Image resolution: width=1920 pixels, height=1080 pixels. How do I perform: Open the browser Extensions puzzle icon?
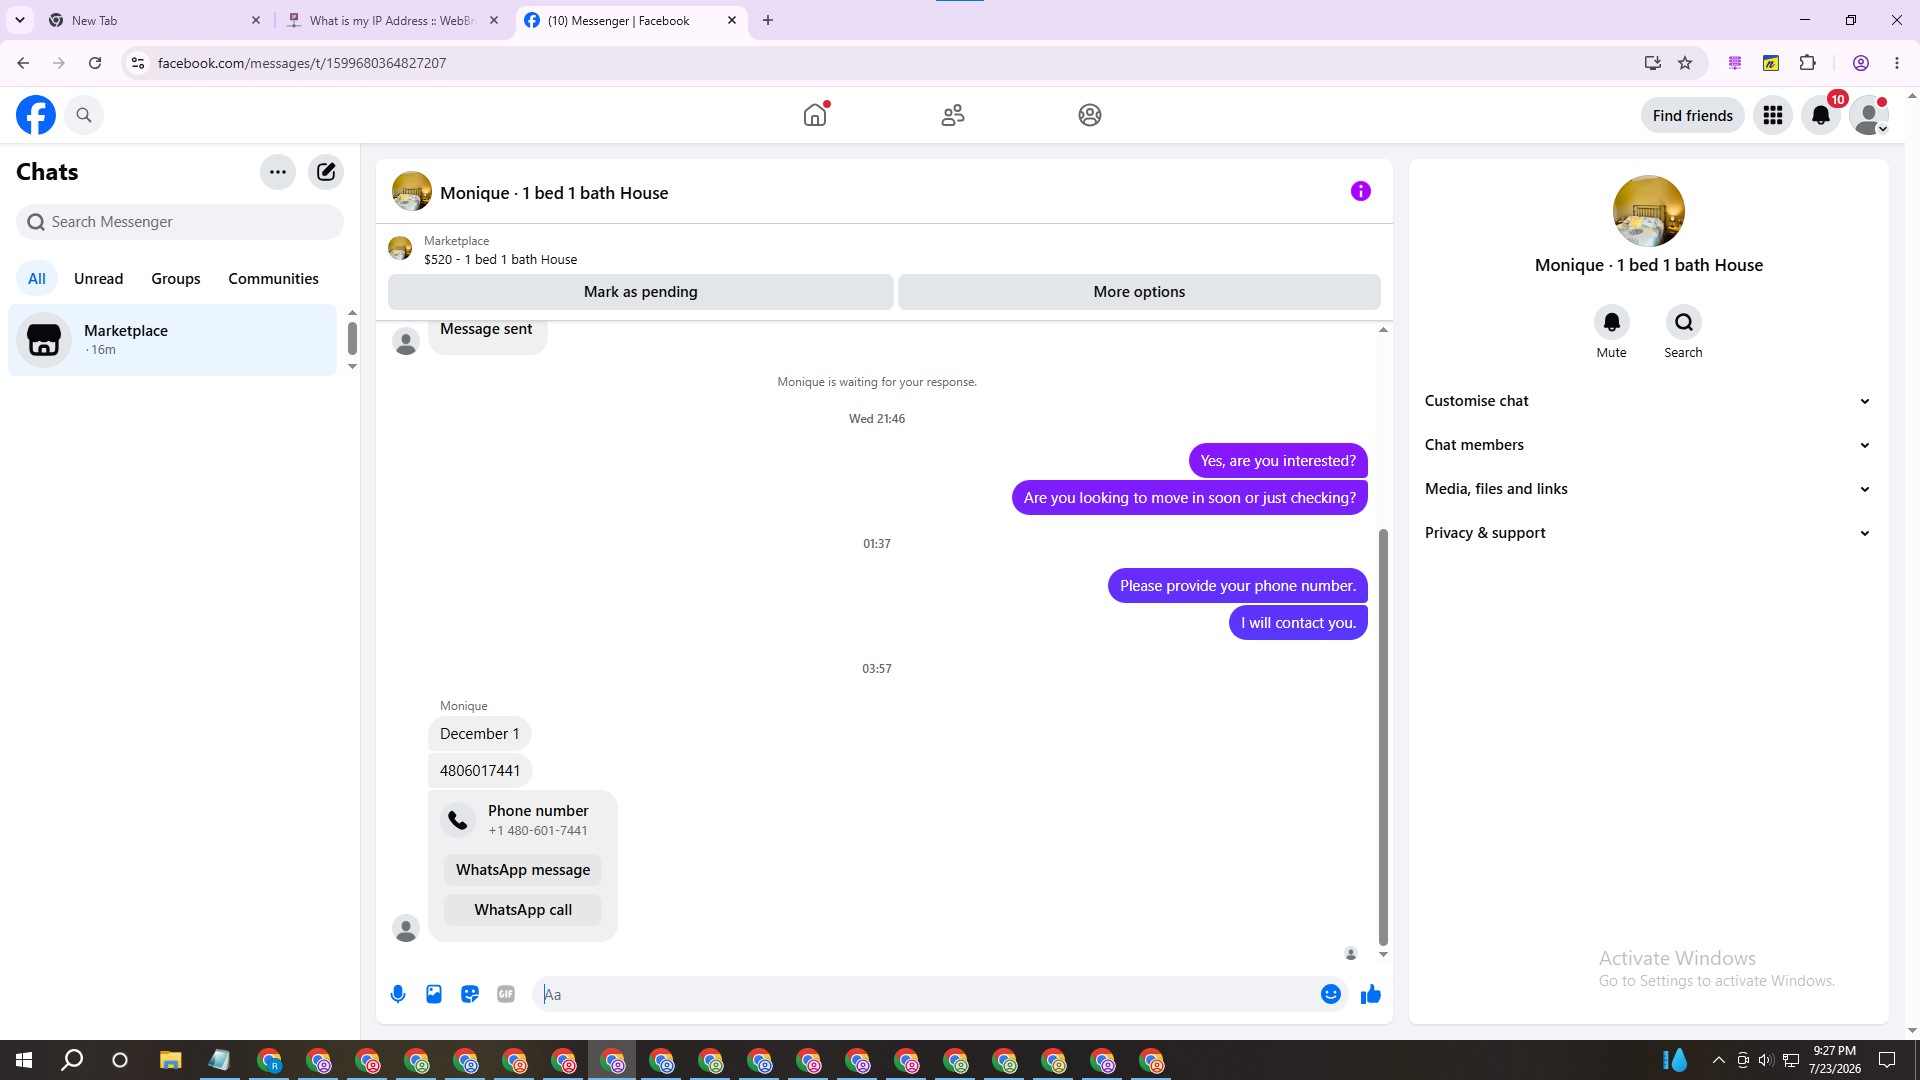tap(1807, 63)
